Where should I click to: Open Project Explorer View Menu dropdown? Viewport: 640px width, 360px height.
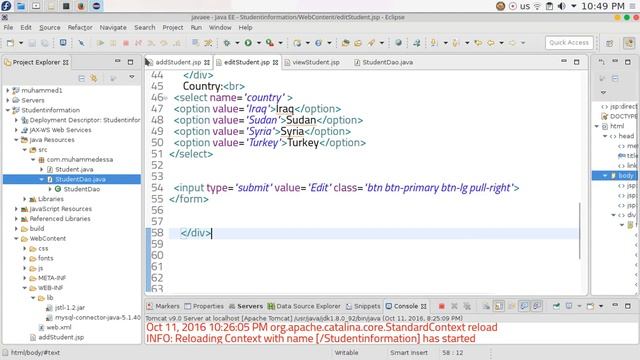coord(131,77)
